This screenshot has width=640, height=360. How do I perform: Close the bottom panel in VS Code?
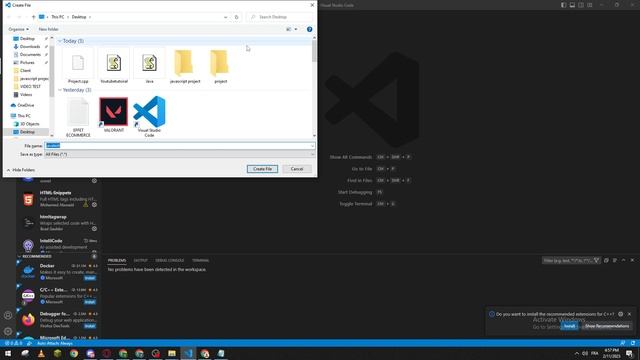point(632,260)
